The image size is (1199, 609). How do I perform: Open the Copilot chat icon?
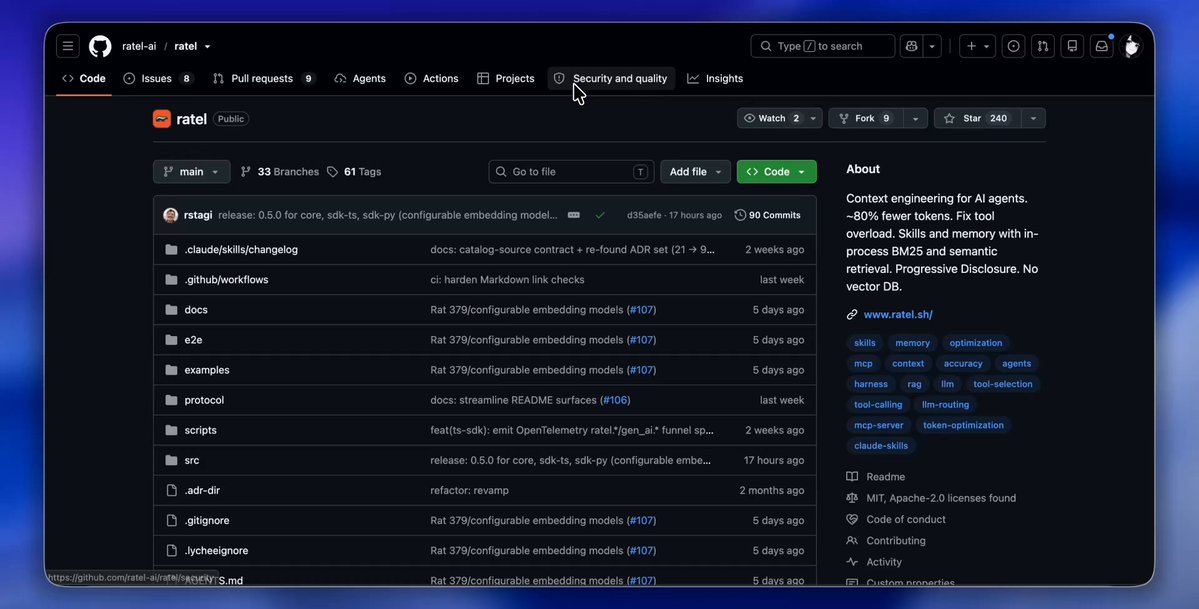coord(911,46)
